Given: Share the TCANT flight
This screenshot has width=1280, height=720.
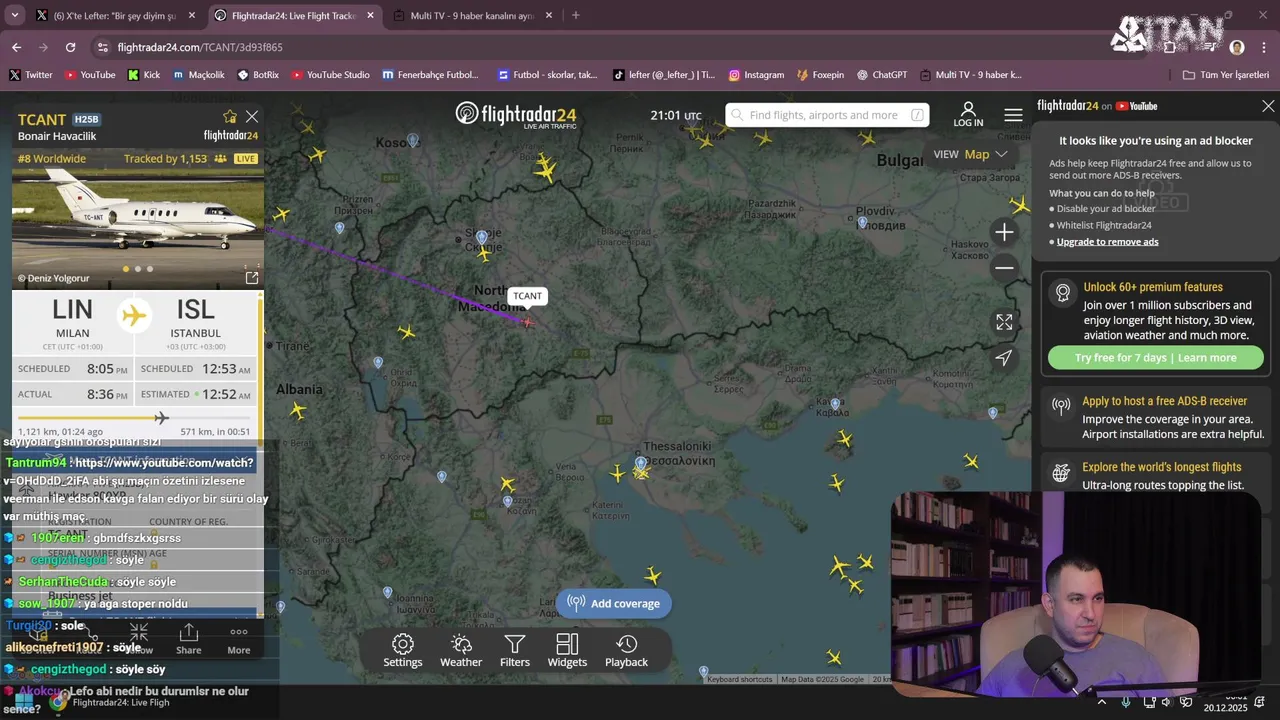Looking at the screenshot, I should click(189, 640).
